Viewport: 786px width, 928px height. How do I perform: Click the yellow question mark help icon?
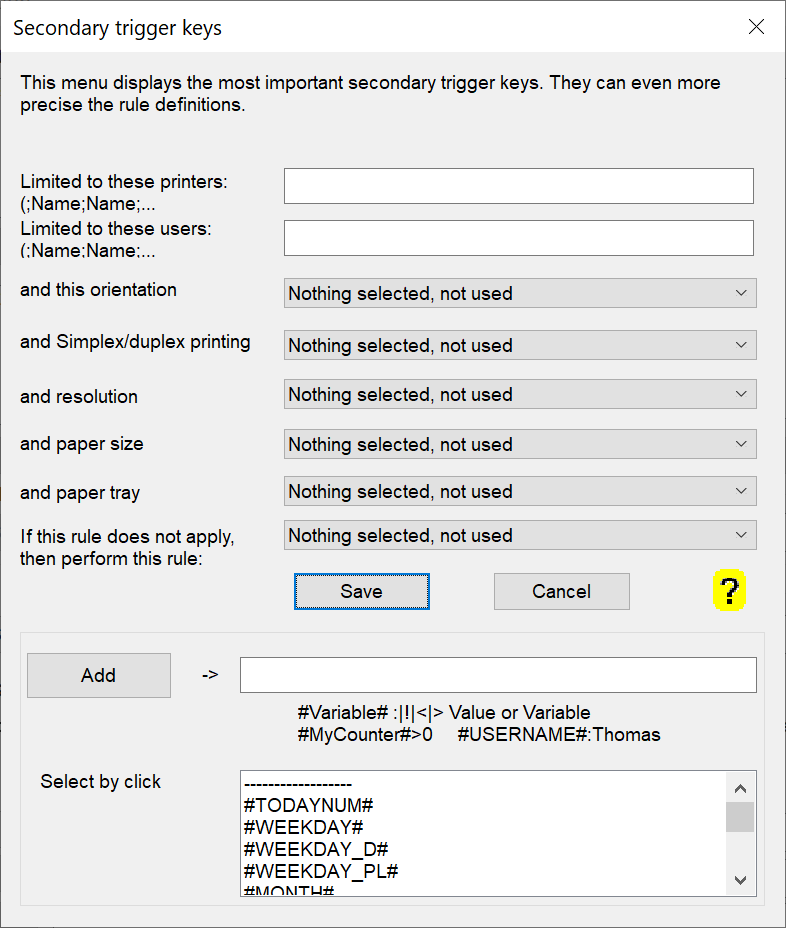point(730,592)
